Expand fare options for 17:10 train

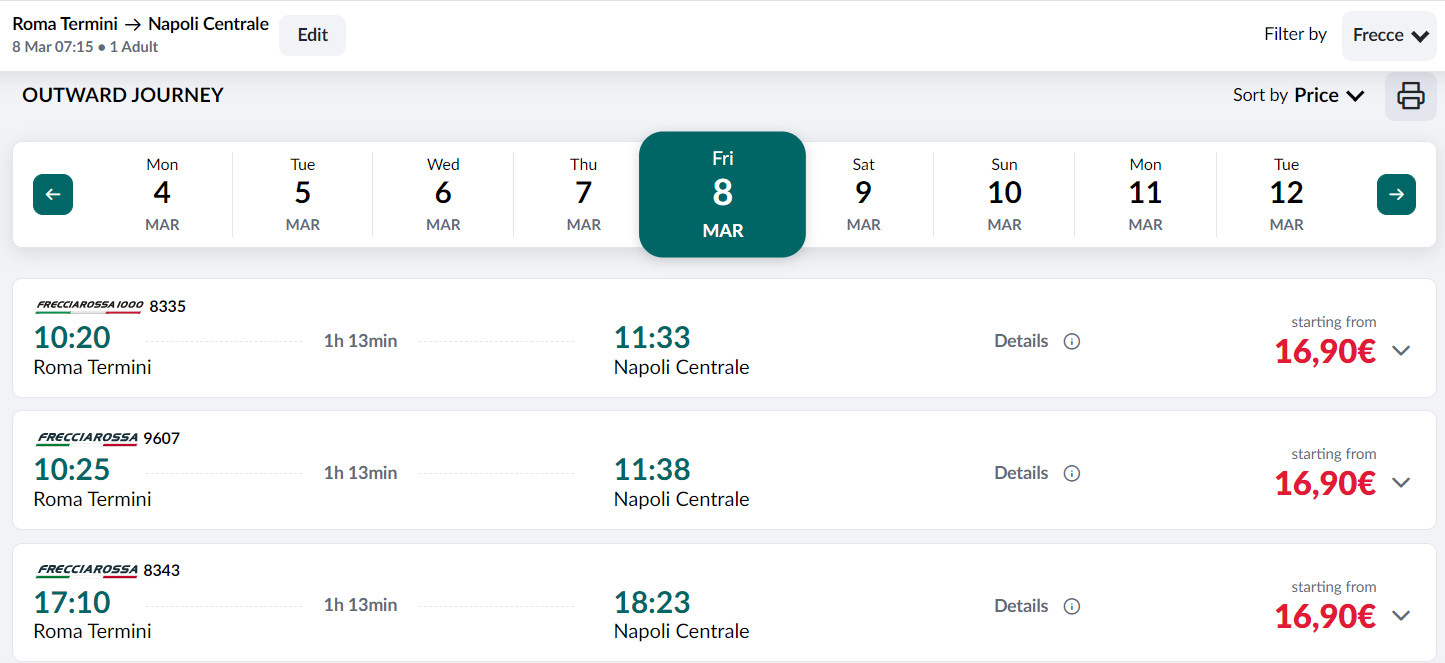click(x=1401, y=616)
